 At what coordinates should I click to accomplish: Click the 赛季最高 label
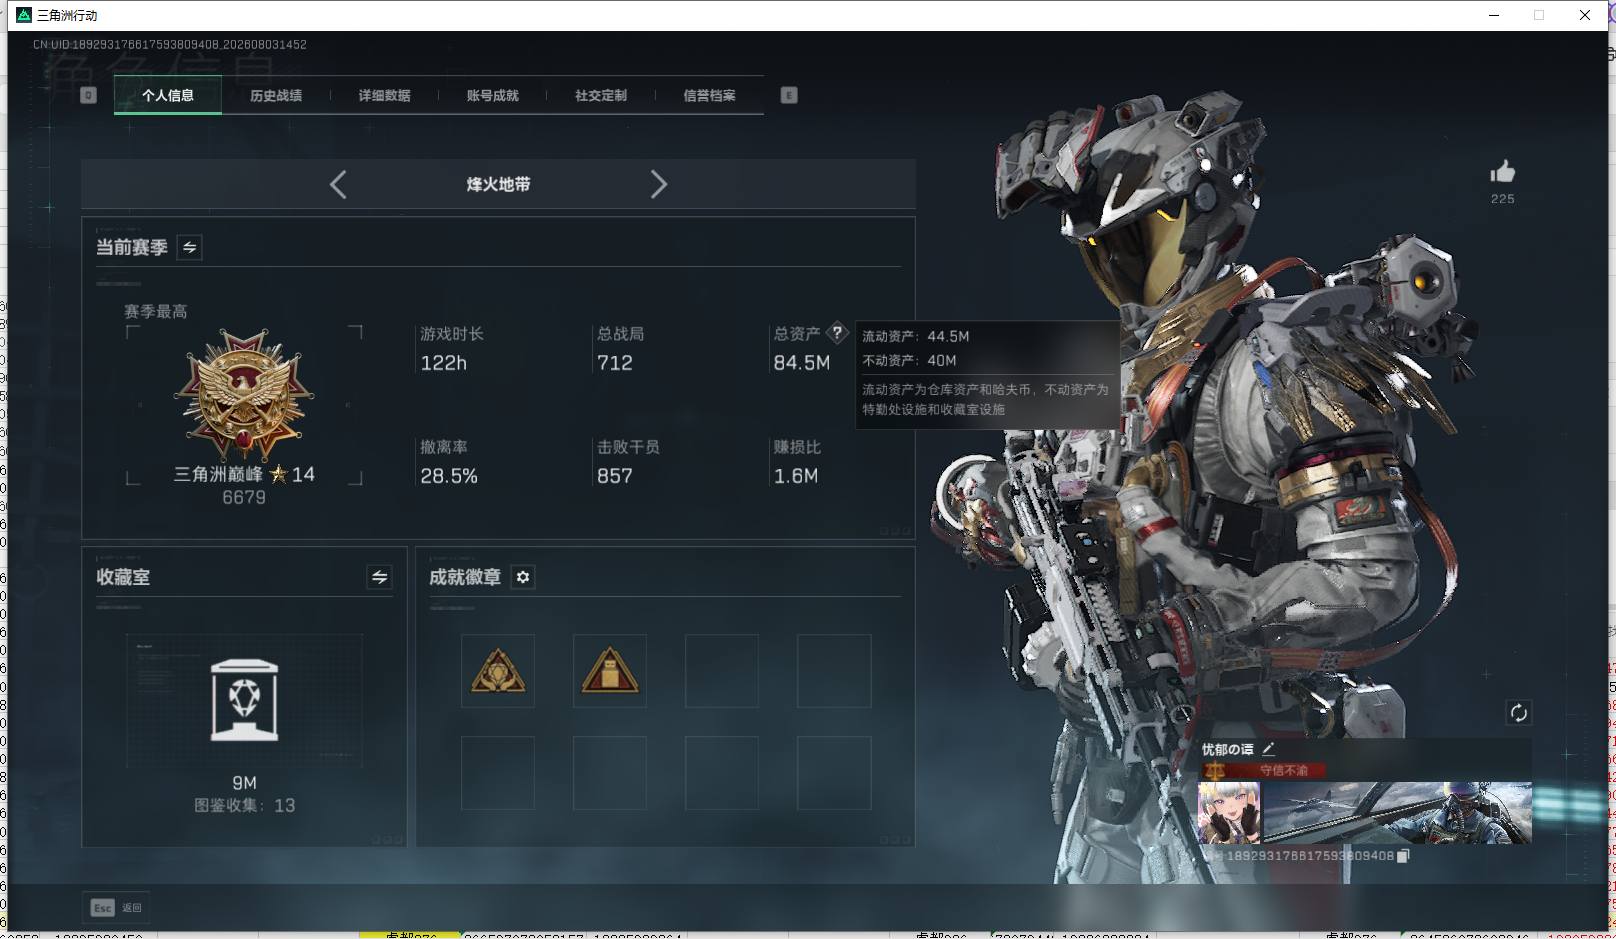pos(155,311)
